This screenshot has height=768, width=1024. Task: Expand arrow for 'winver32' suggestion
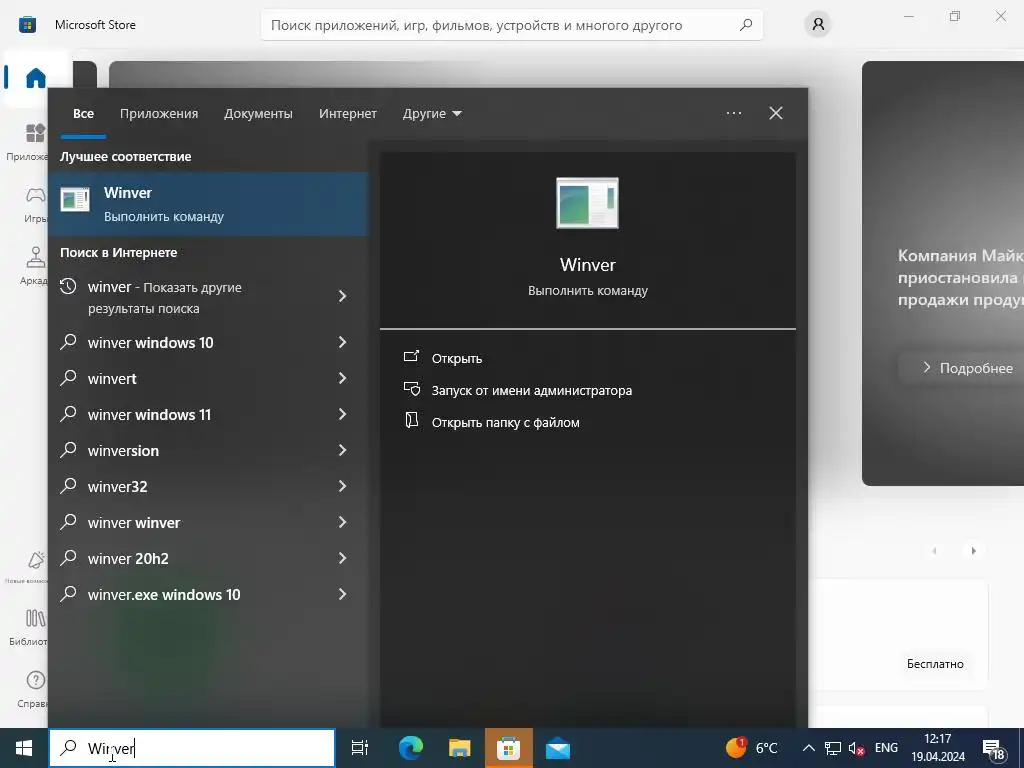pos(342,486)
